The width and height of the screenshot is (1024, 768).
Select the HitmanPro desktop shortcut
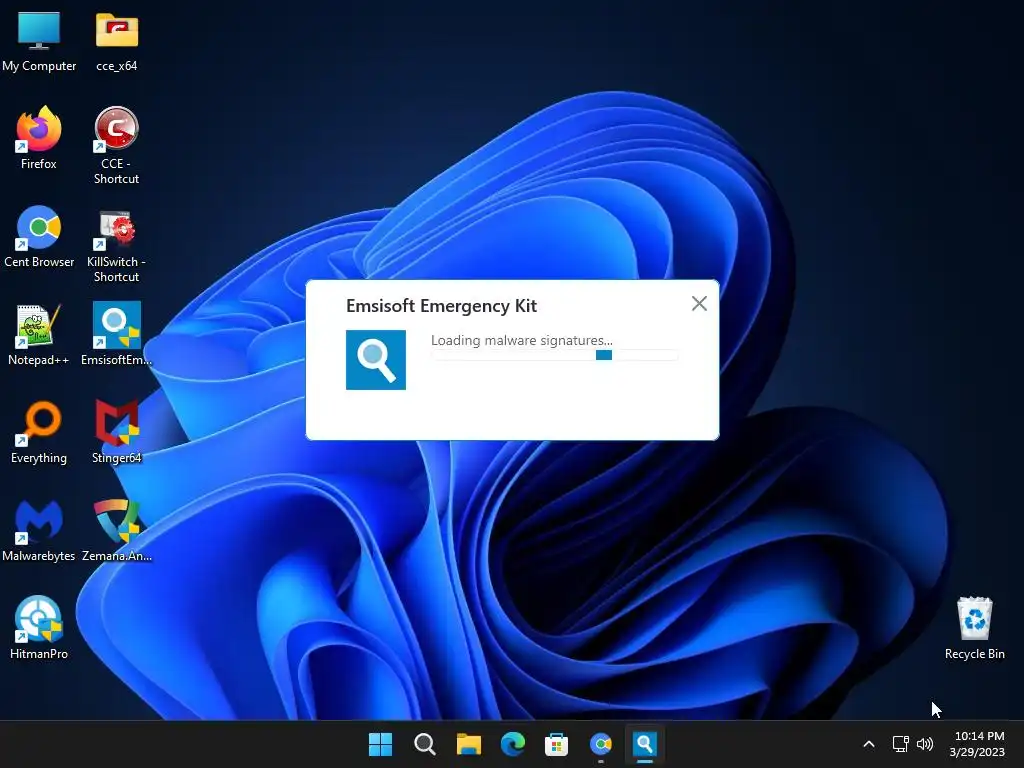39,628
